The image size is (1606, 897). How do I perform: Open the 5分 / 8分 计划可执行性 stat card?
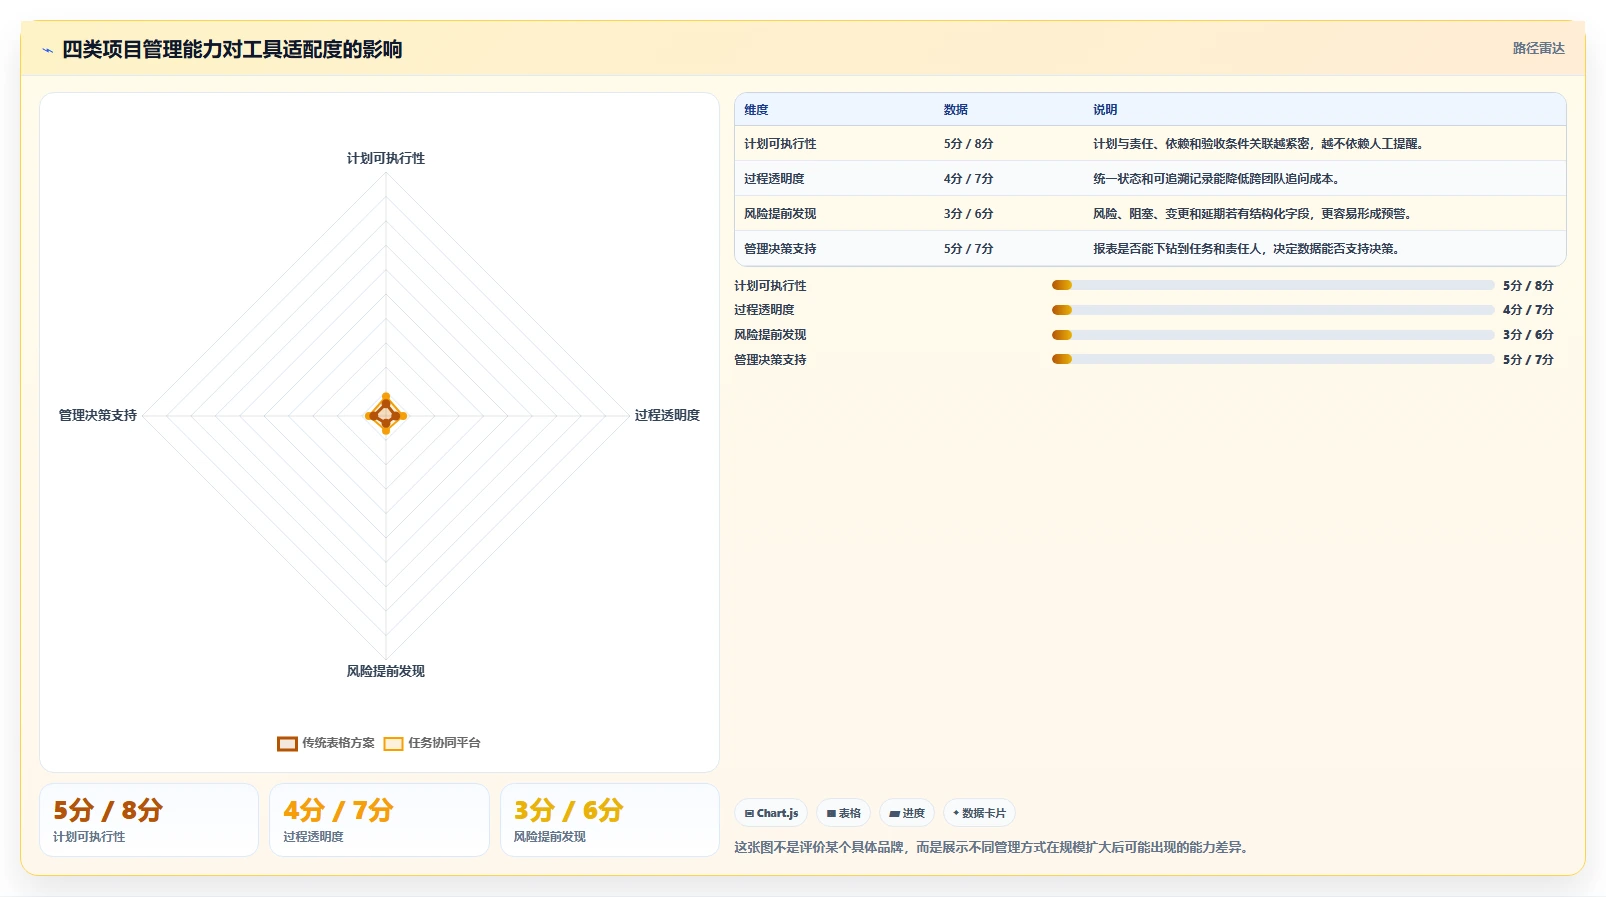(x=149, y=820)
